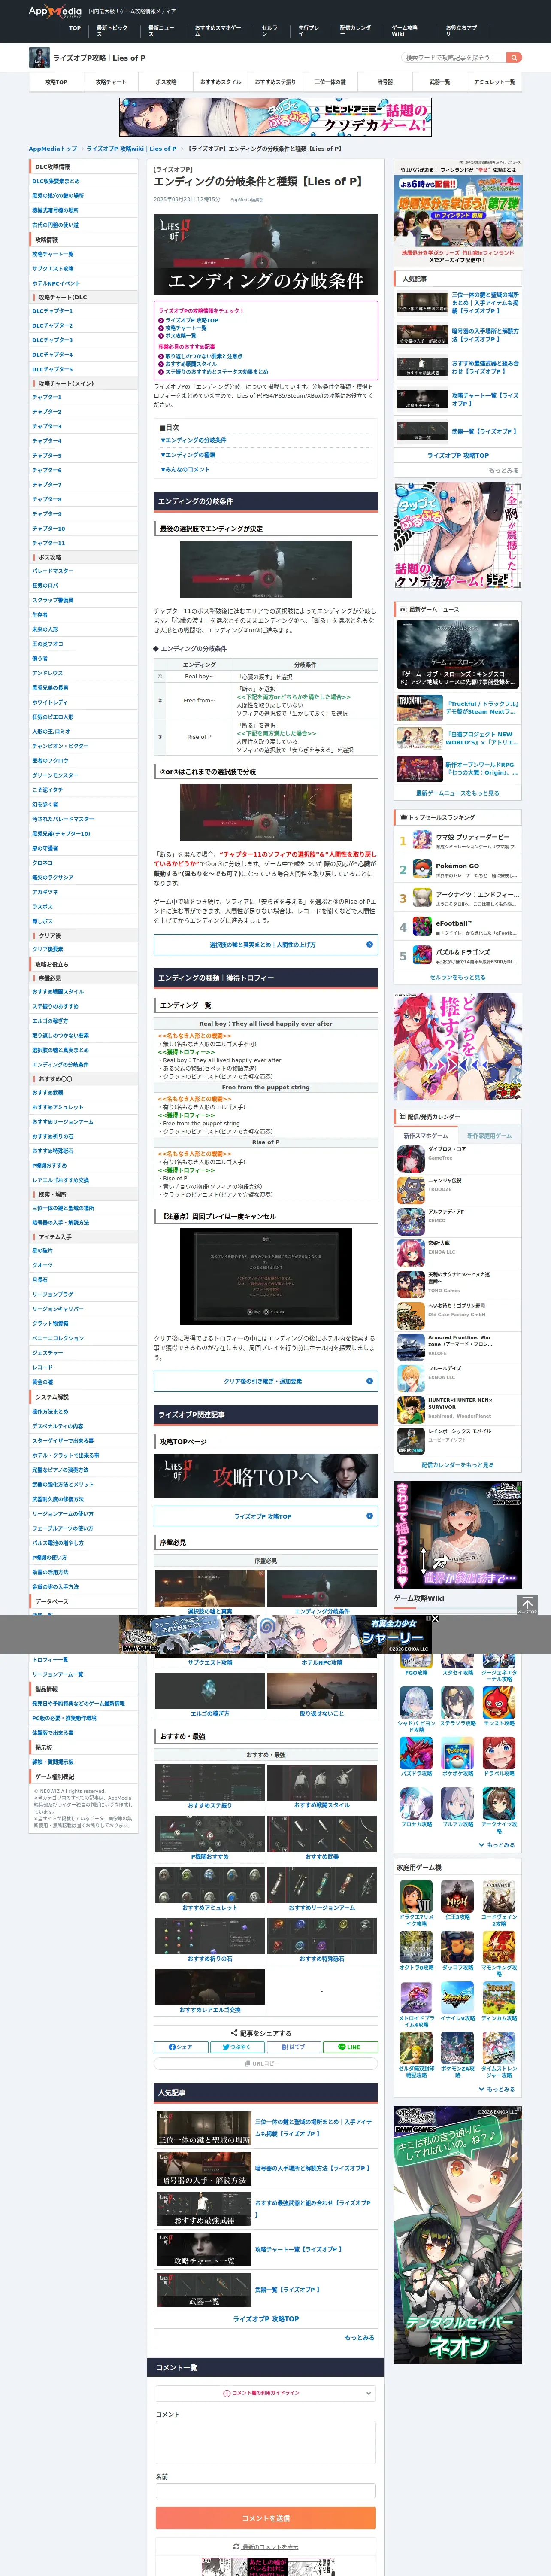Image resolution: width=551 pixels, height=2576 pixels.
Task: Click in the コメント text area
Action: pos(265,2441)
